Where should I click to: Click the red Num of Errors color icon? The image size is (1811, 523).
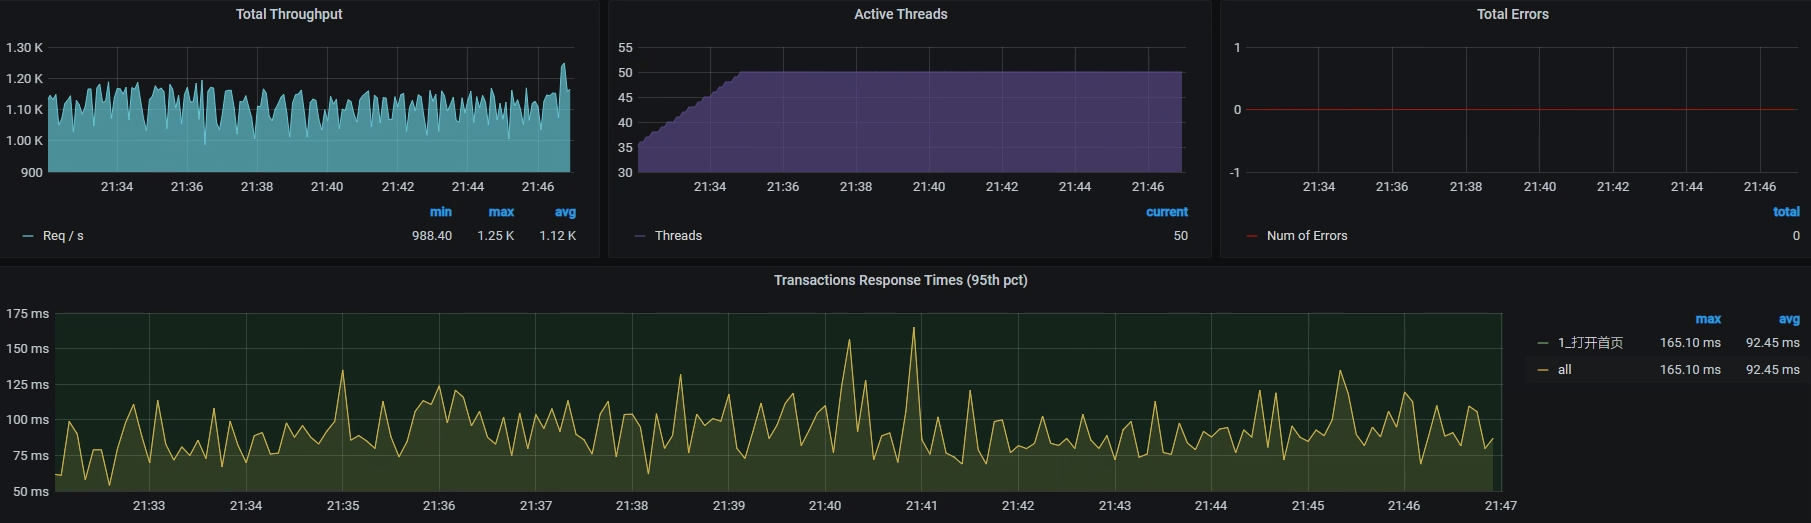pyautogui.click(x=1252, y=236)
